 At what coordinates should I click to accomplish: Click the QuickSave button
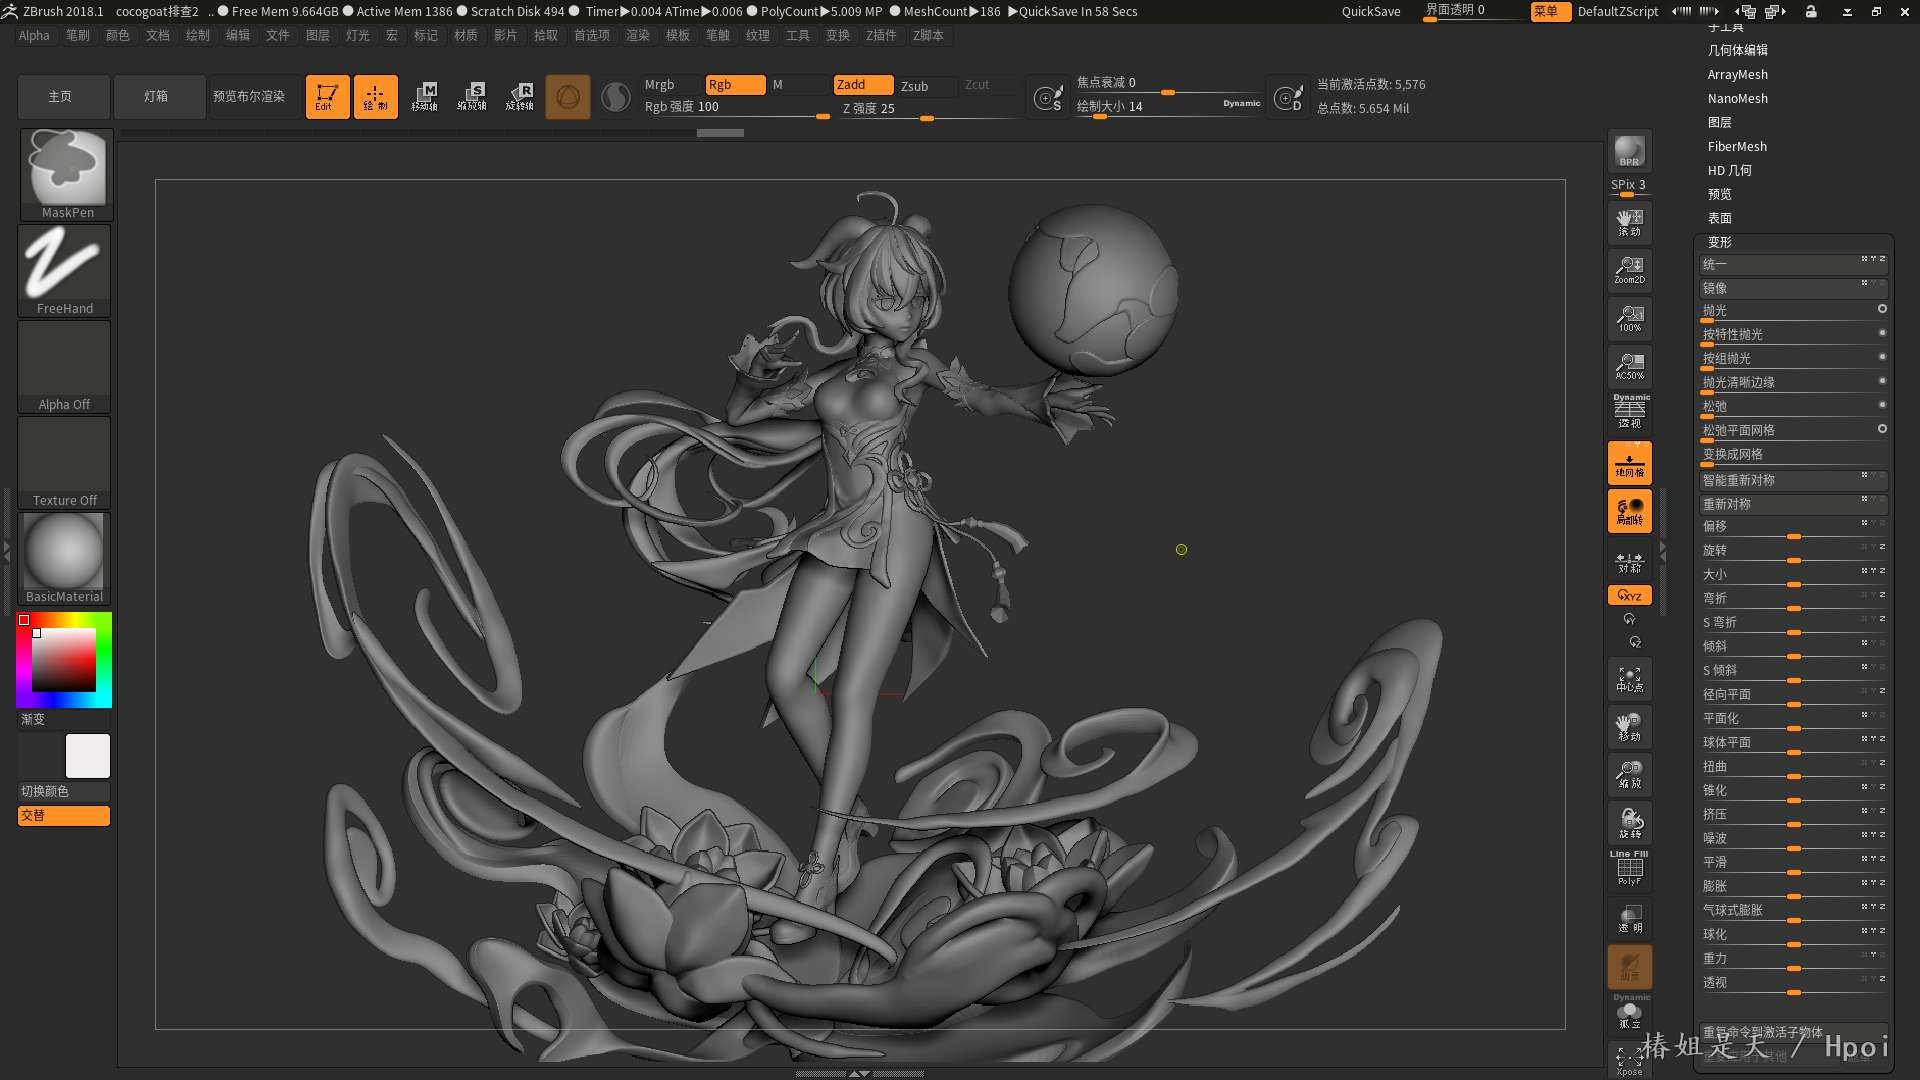[x=1370, y=11]
